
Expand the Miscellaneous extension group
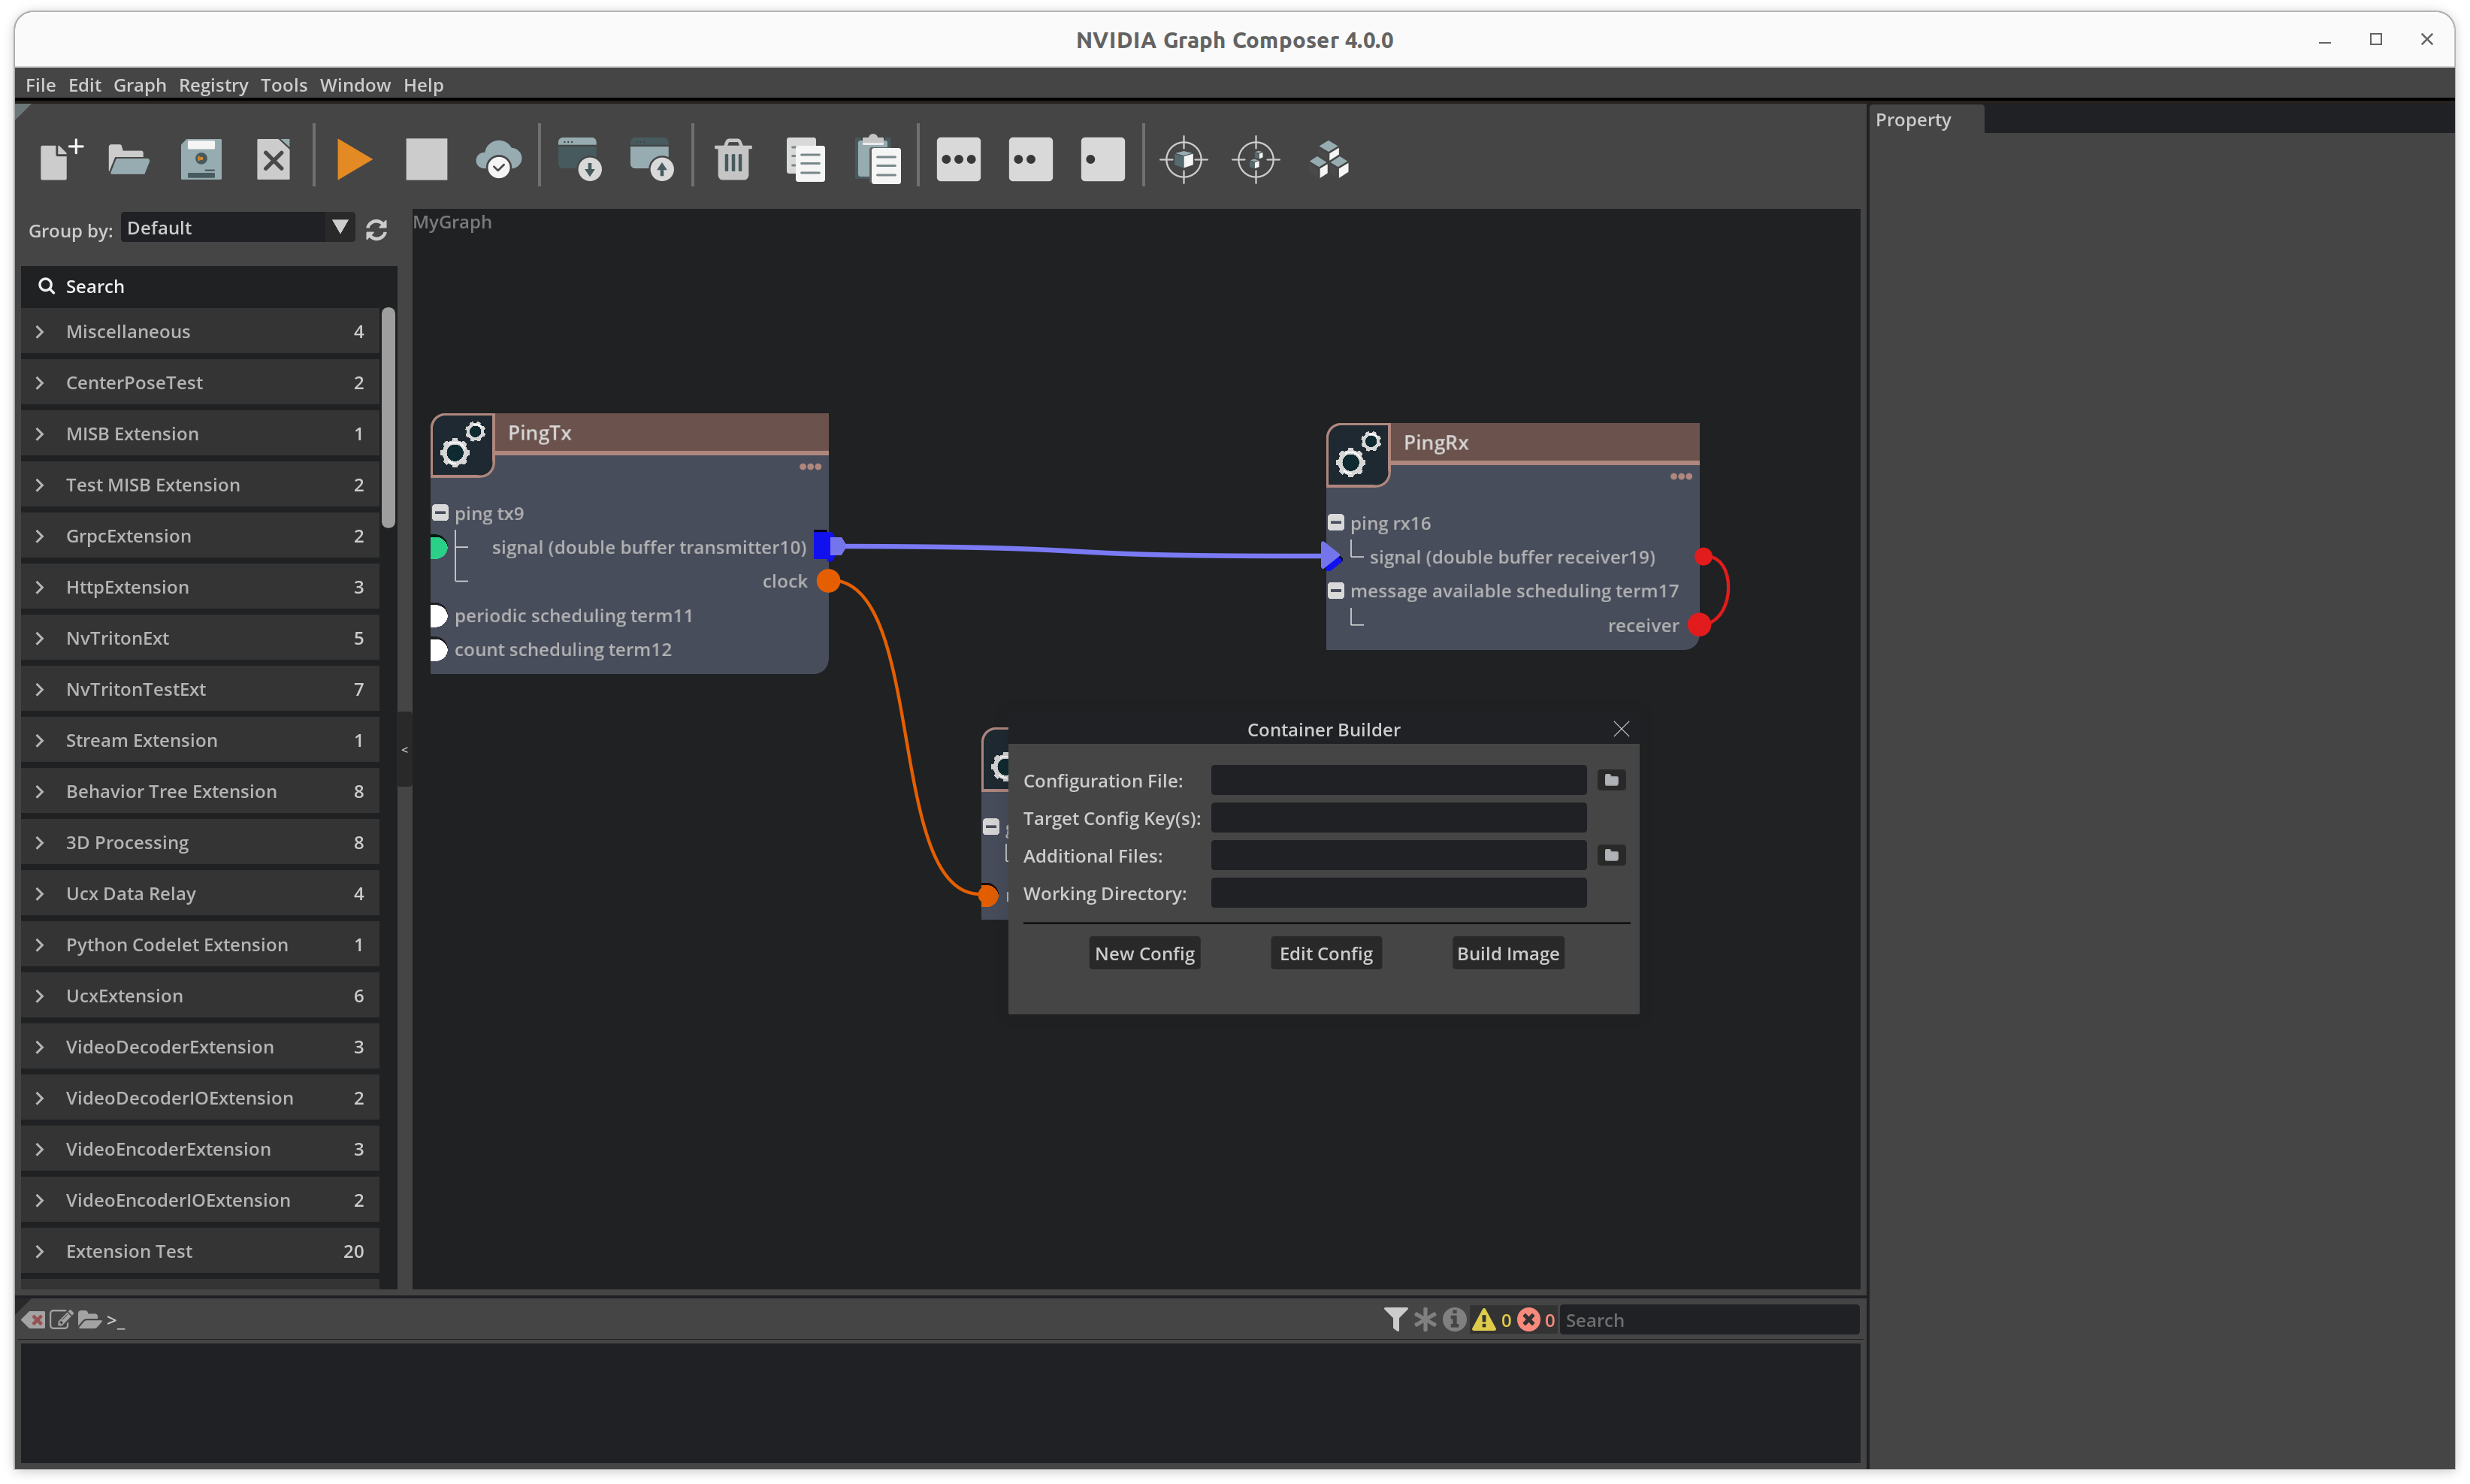click(x=41, y=330)
